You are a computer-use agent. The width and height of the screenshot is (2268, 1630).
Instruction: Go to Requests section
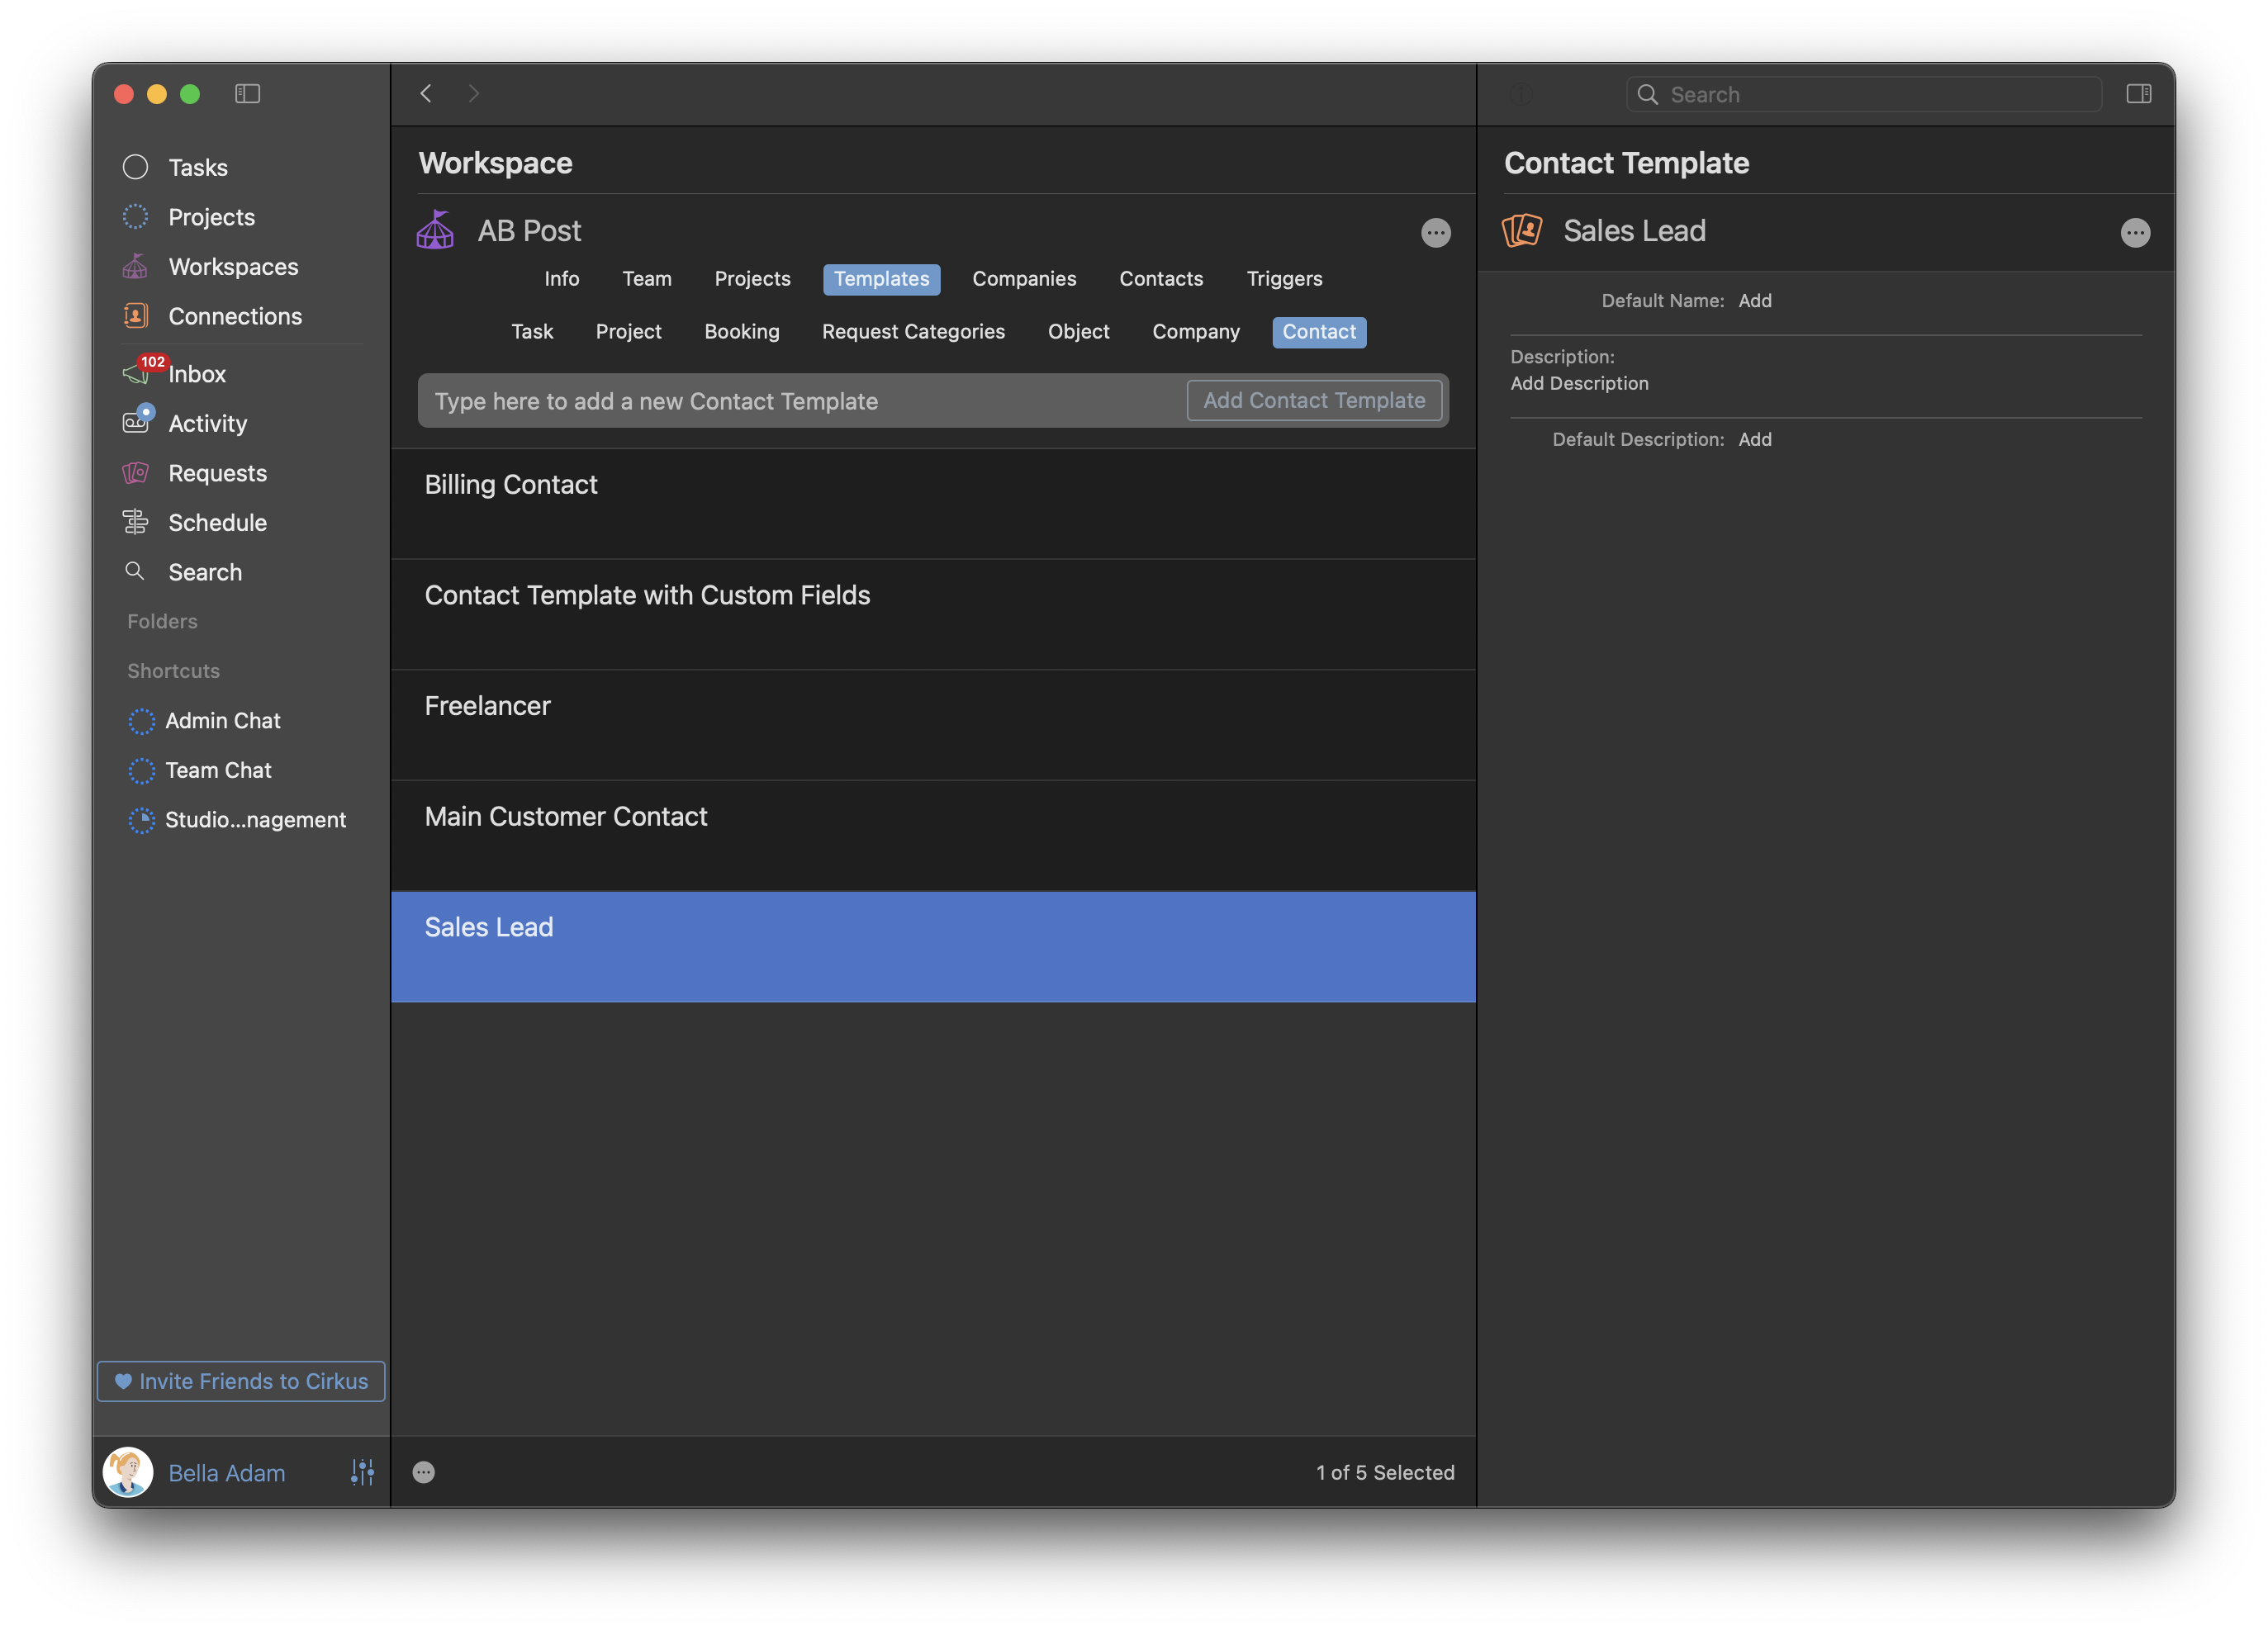coord(217,473)
